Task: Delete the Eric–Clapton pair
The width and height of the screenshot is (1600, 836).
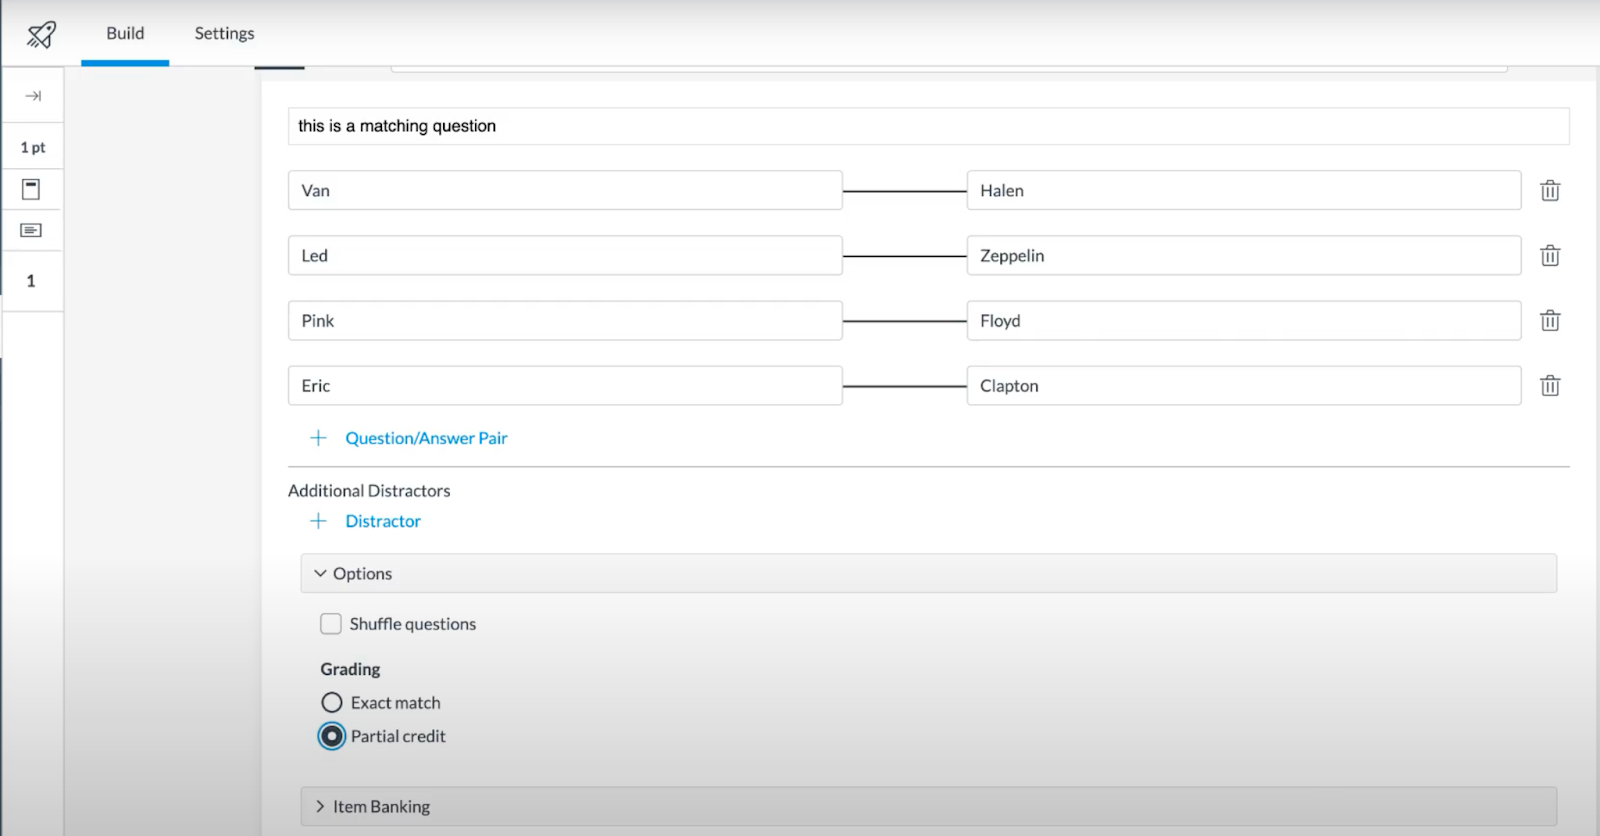Action: (x=1550, y=385)
